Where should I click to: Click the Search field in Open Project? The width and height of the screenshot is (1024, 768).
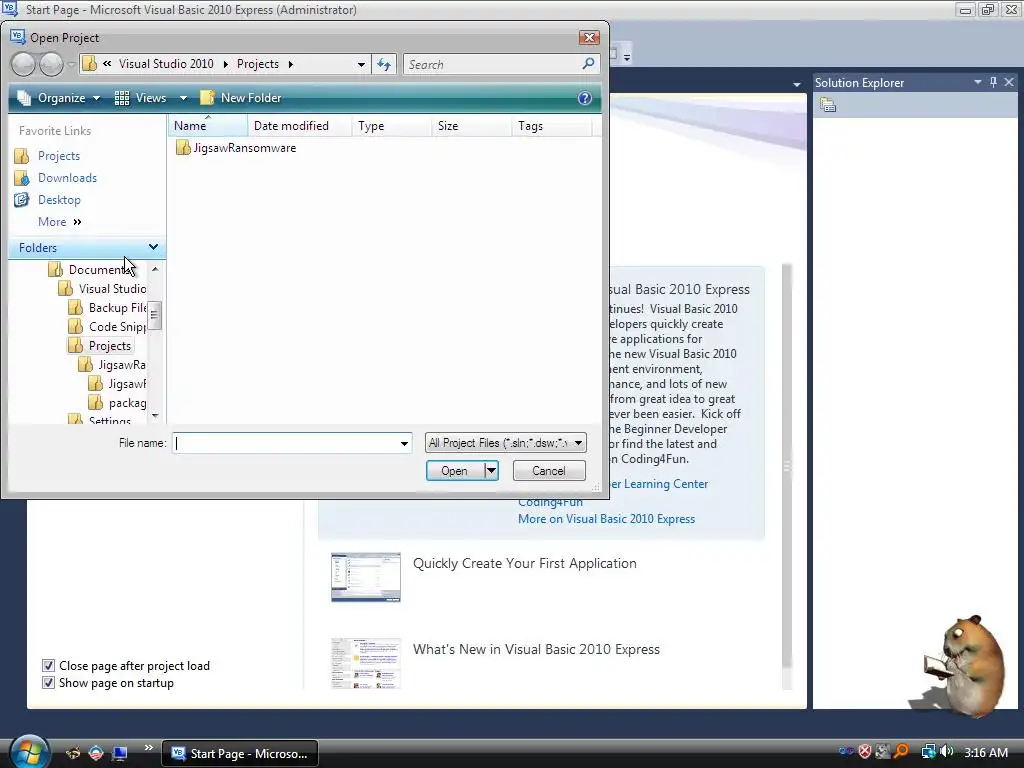(492, 64)
